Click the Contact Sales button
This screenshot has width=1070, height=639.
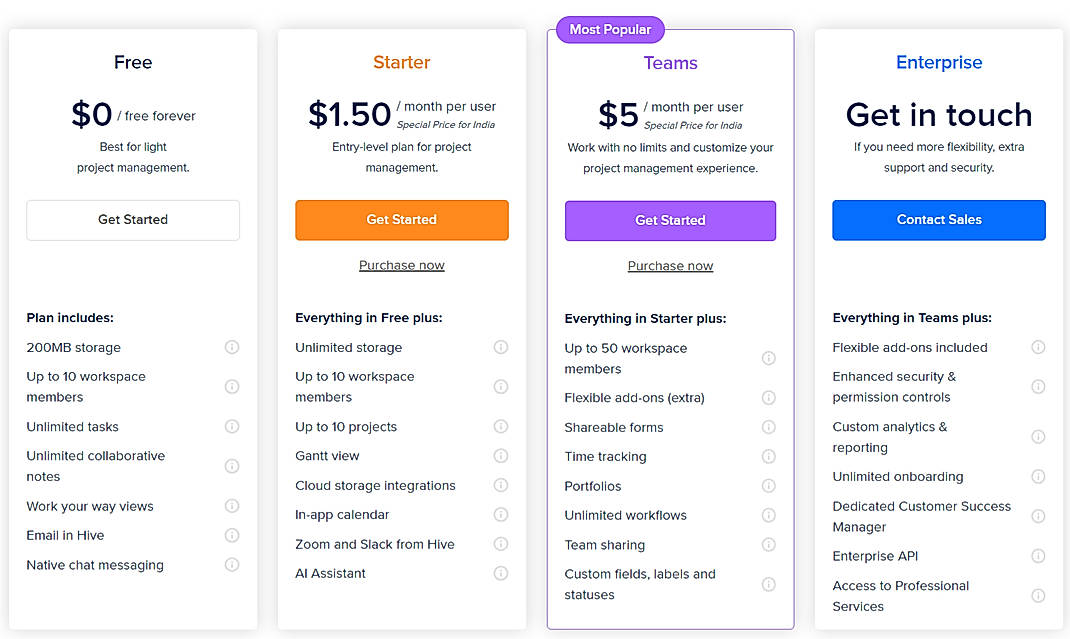click(x=939, y=220)
